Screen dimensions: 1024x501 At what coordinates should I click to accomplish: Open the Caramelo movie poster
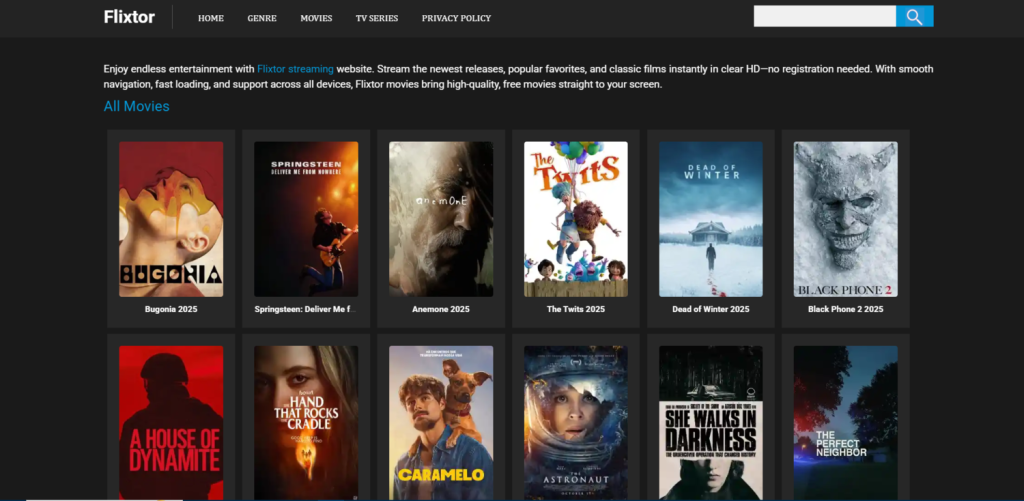click(441, 423)
